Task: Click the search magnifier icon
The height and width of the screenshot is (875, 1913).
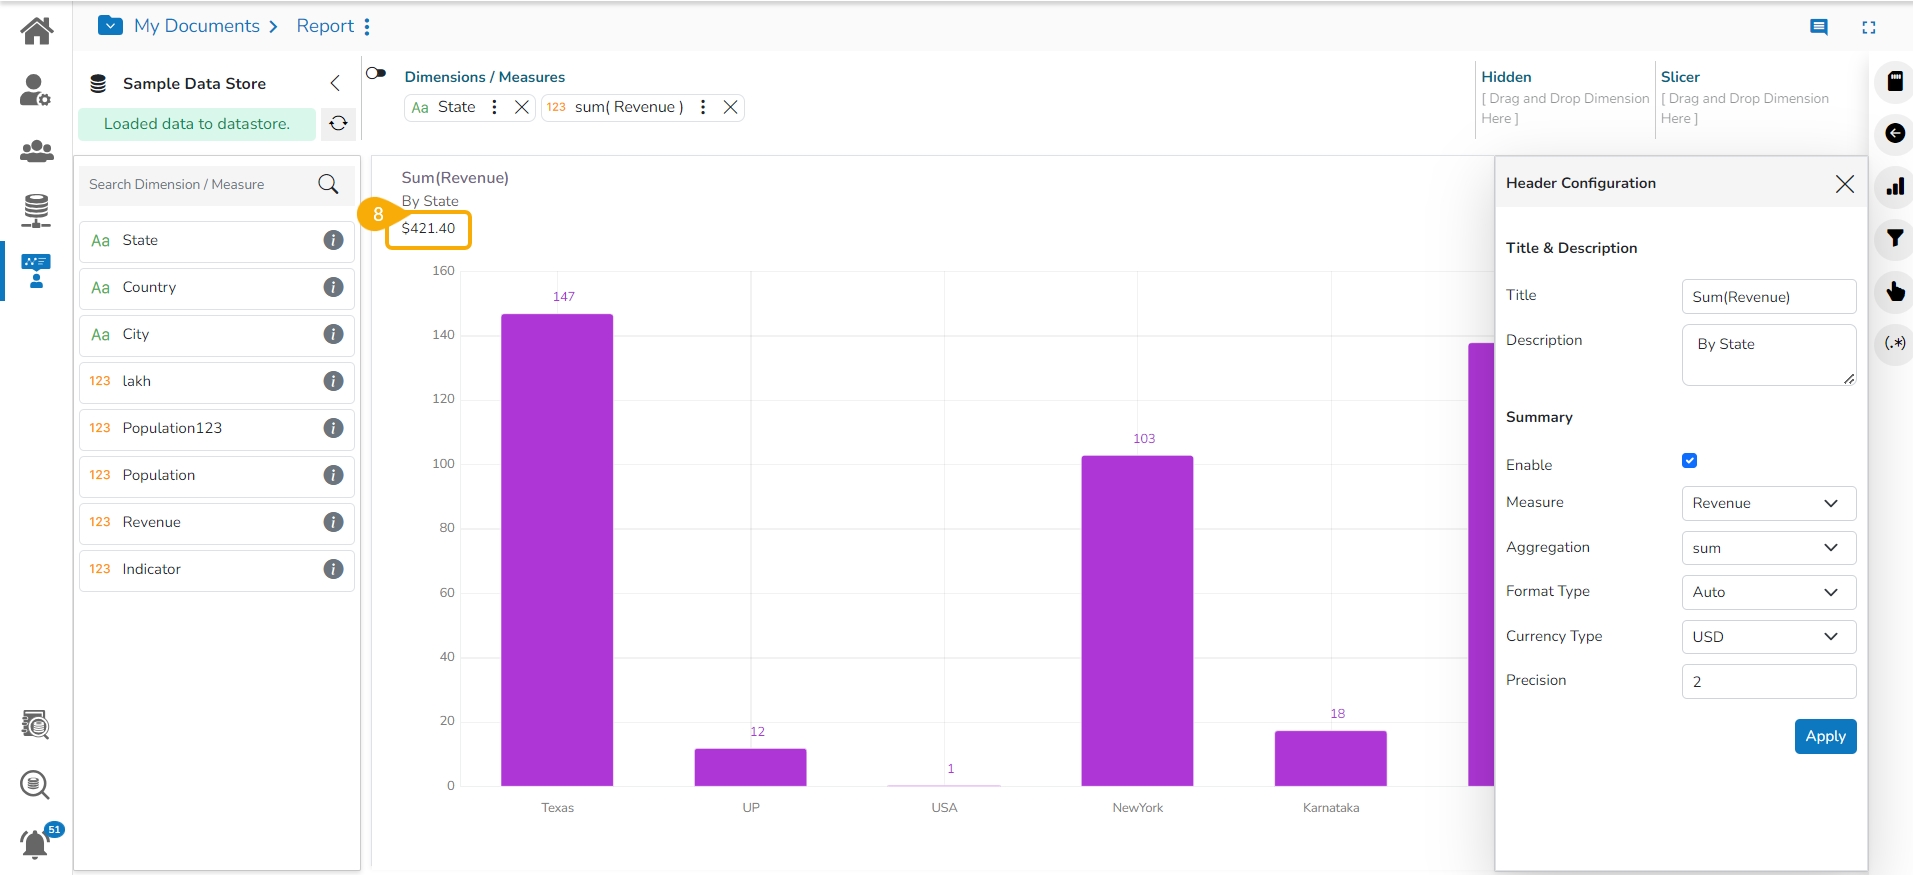Action: tap(328, 184)
